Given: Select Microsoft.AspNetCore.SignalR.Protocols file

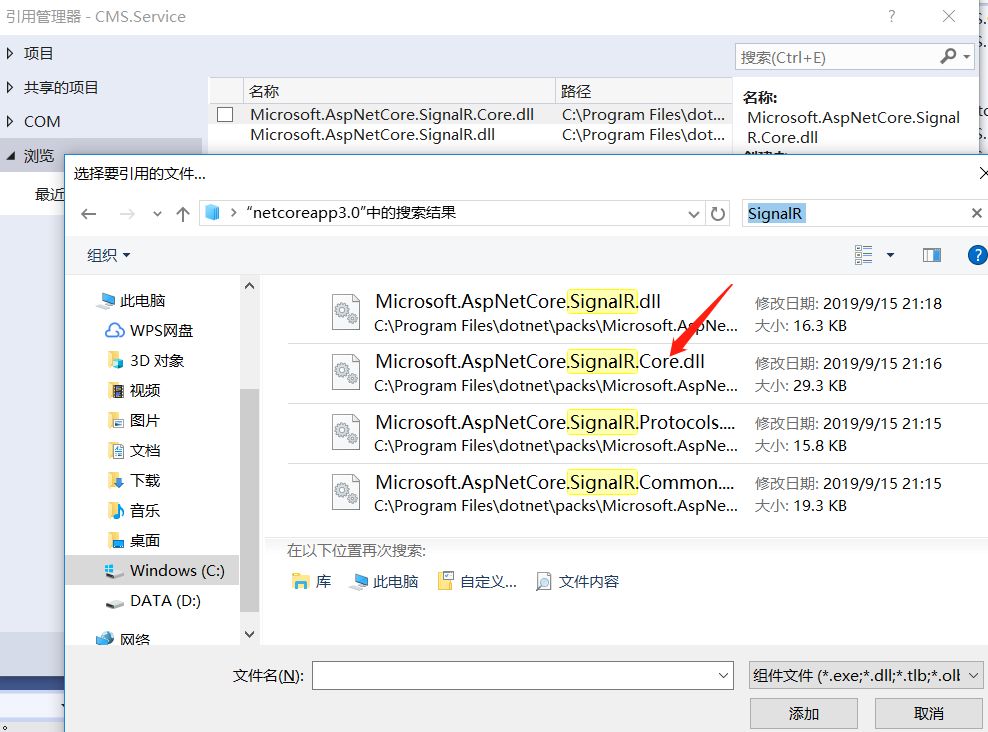Looking at the screenshot, I should (x=636, y=433).
